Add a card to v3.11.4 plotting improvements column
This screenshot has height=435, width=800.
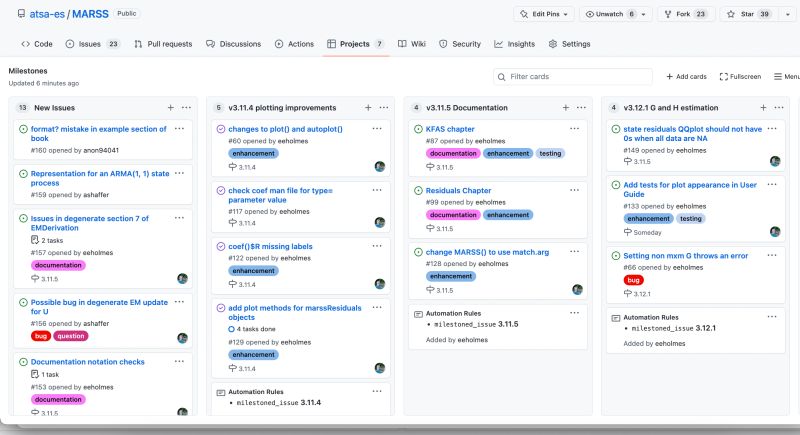click(368, 108)
